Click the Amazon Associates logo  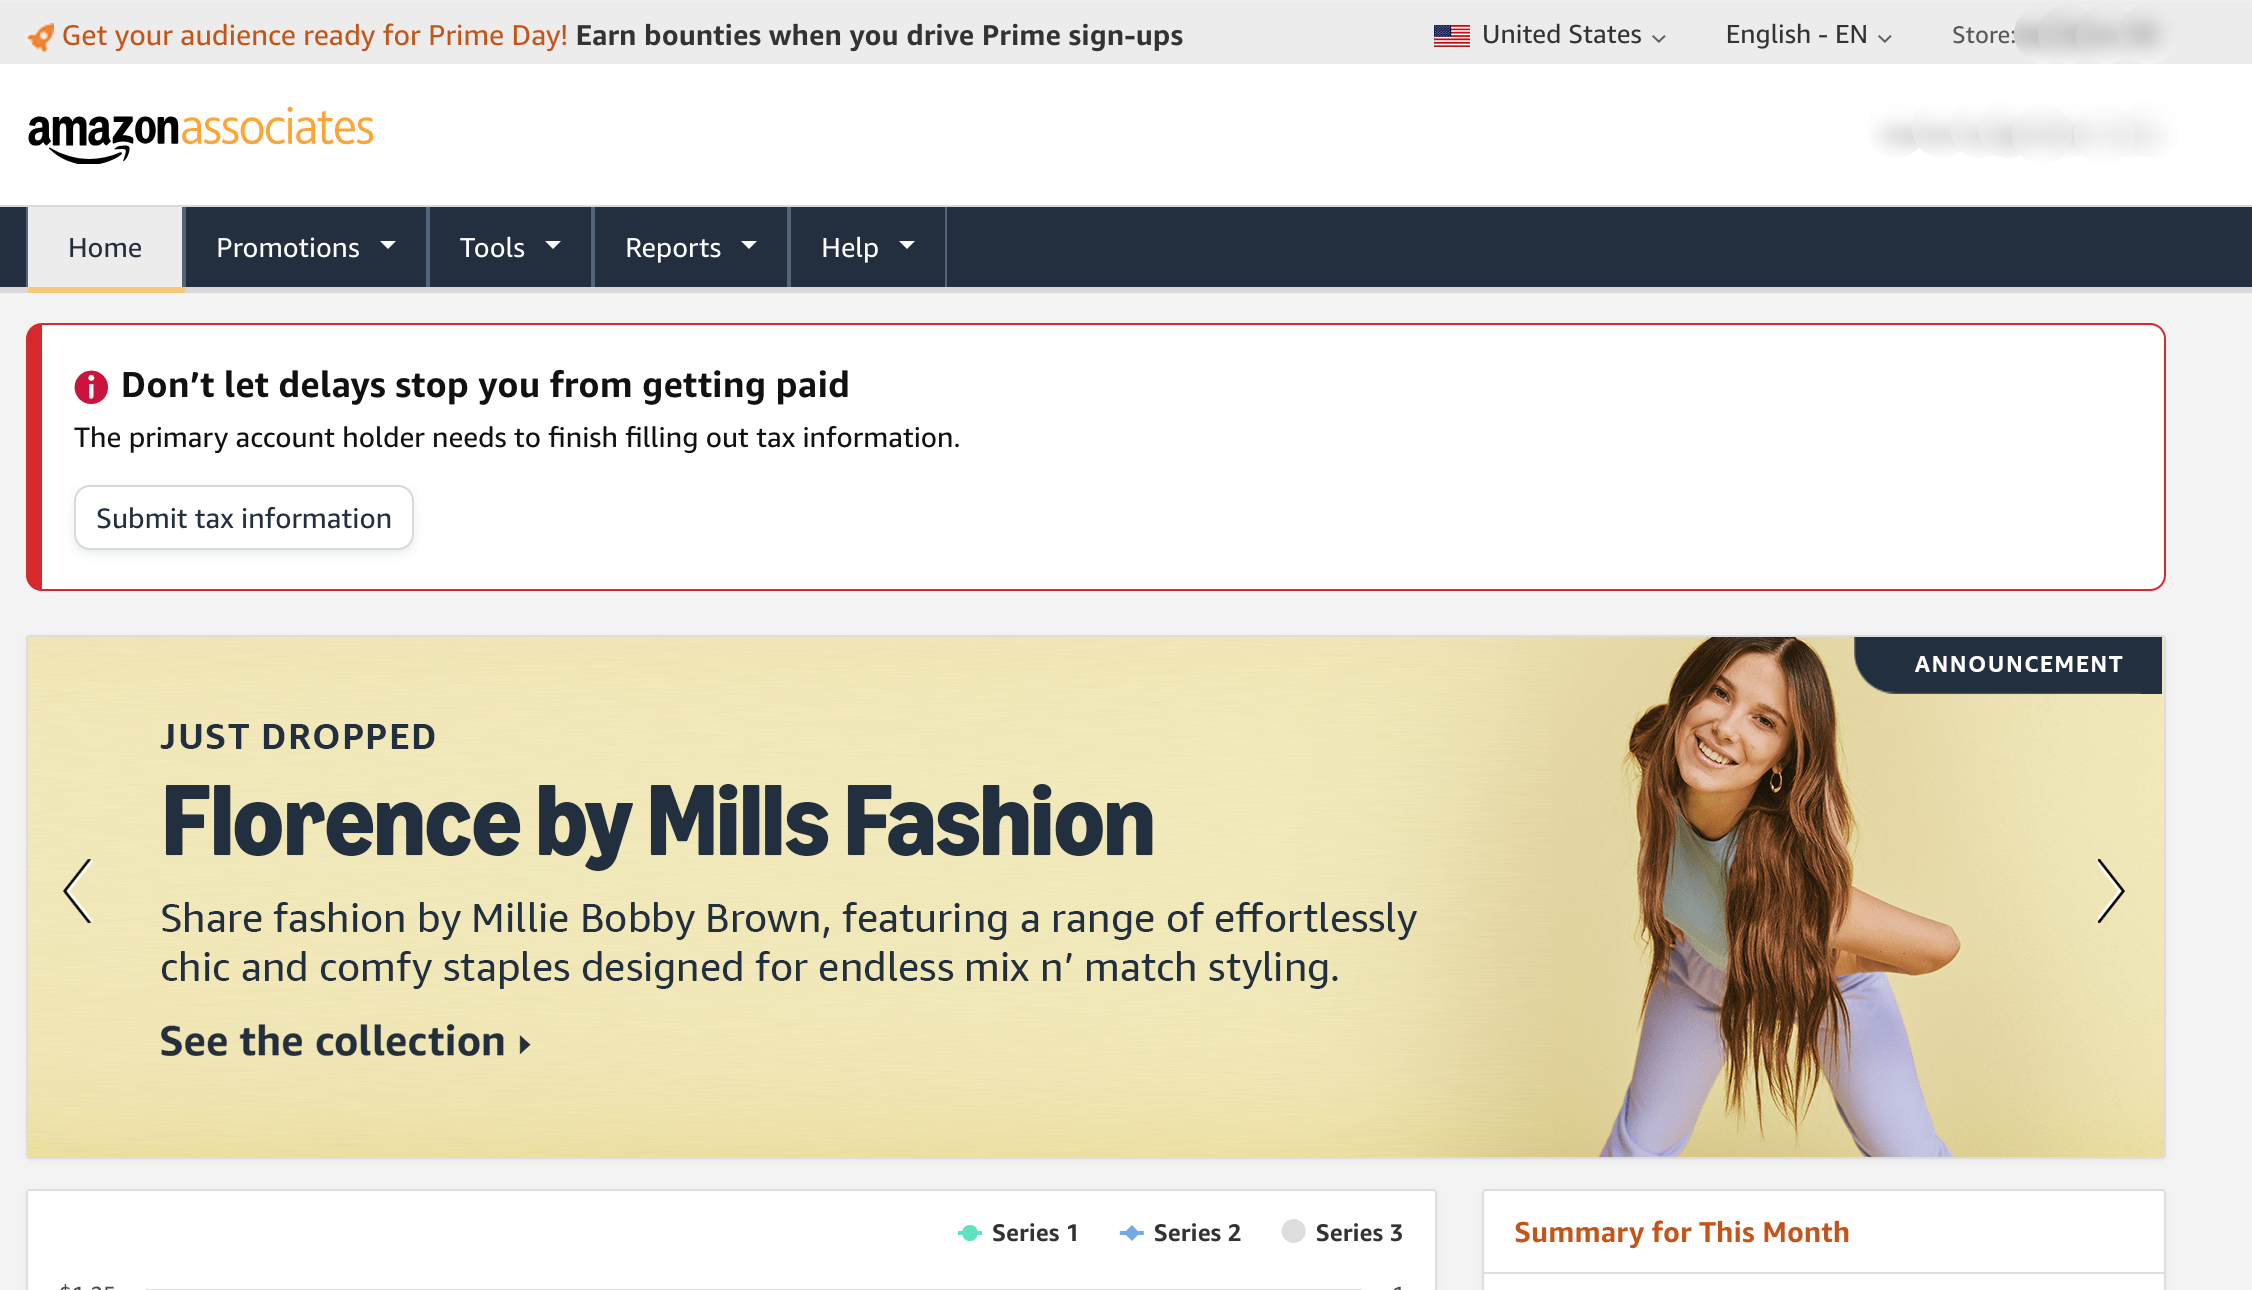pyautogui.click(x=200, y=134)
